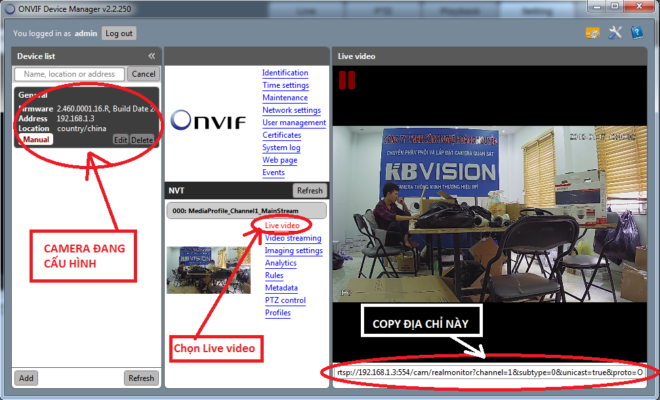The height and width of the screenshot is (400, 660).
Task: Open the Certificates page
Action: tap(282, 135)
